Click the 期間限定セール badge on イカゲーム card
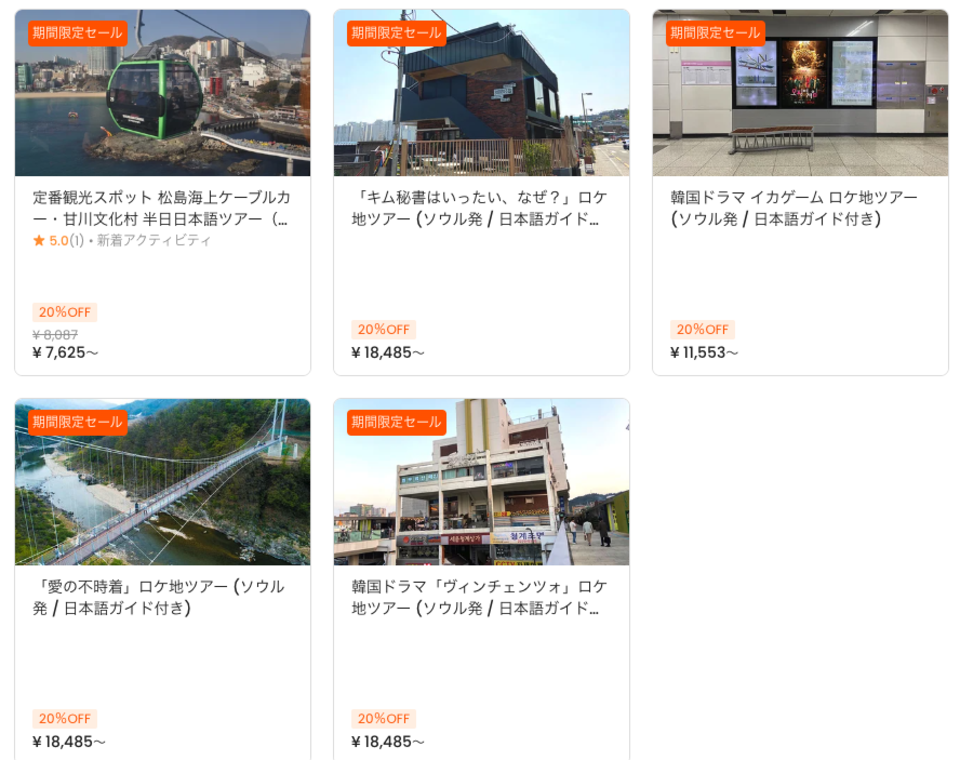This screenshot has height=760, width=960. (x=716, y=33)
